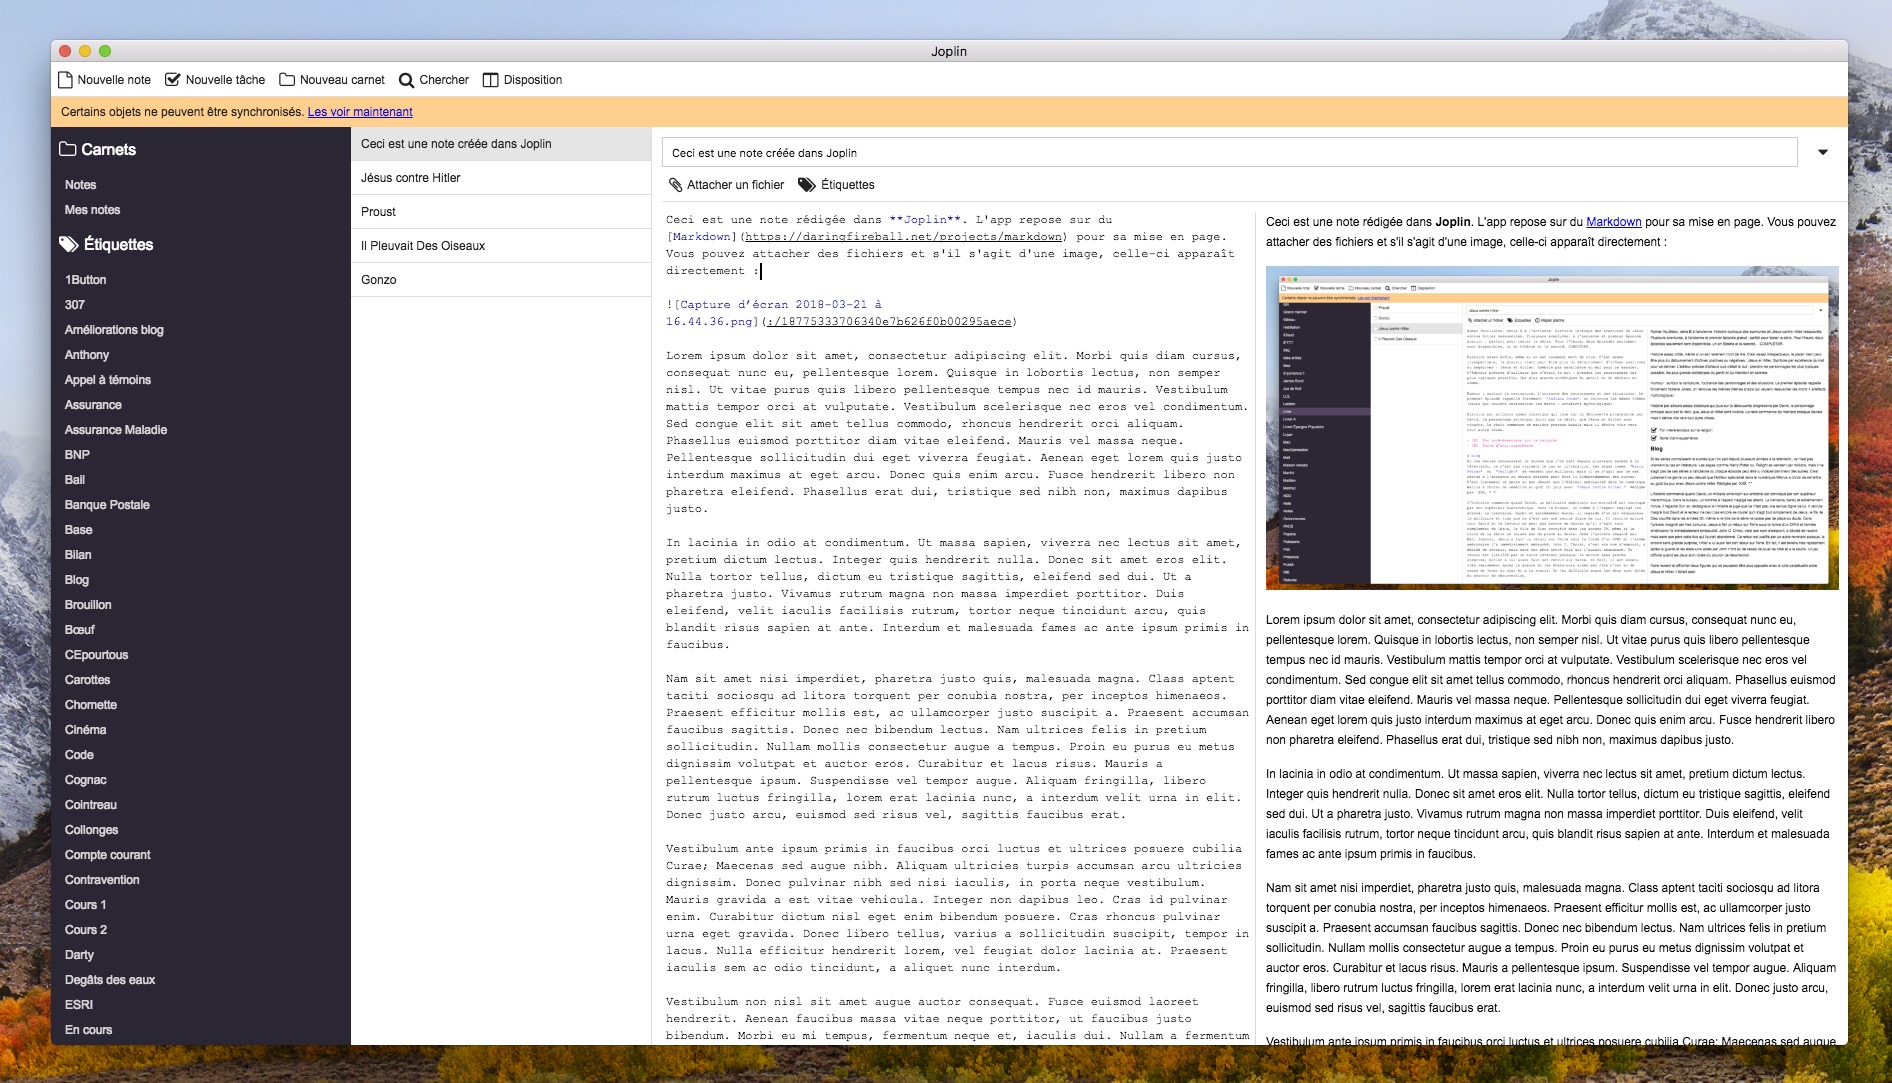Follow the Markdown link in preview
The width and height of the screenshot is (1892, 1083).
tap(1613, 222)
